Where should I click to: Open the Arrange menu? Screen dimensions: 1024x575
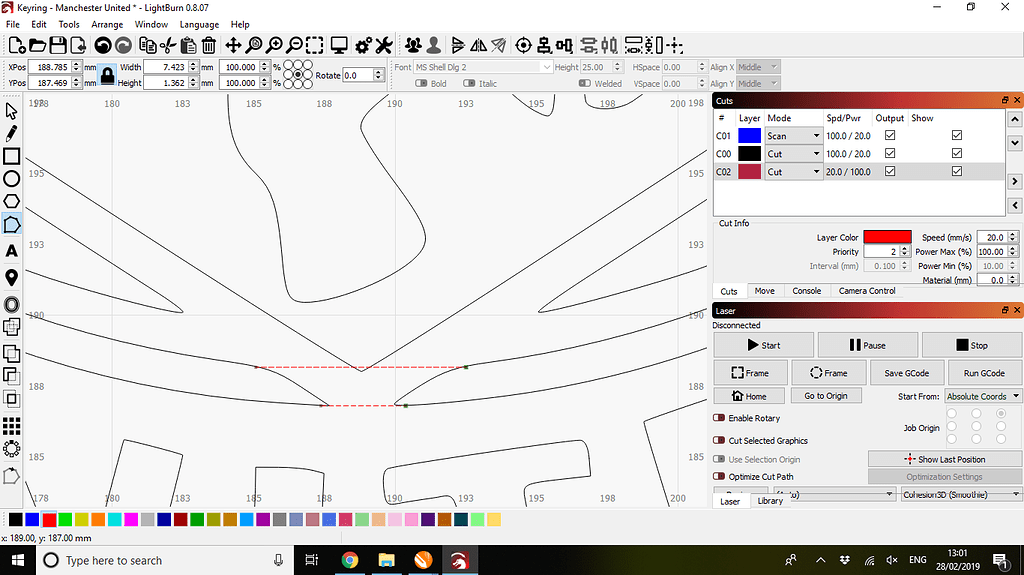tap(107, 24)
